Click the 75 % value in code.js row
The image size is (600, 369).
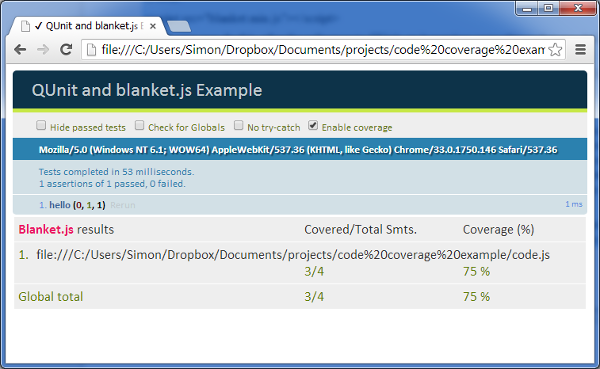[476, 271]
